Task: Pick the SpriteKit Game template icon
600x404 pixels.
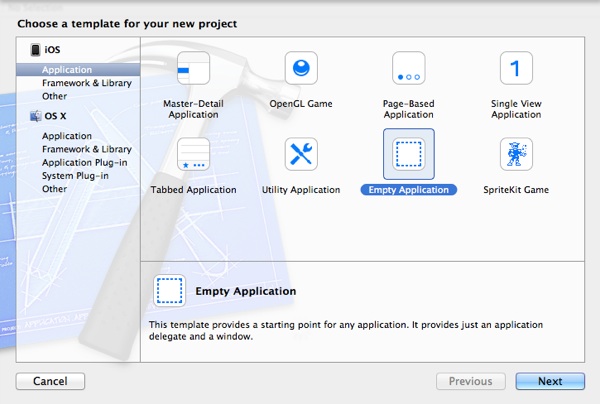Action: click(516, 155)
